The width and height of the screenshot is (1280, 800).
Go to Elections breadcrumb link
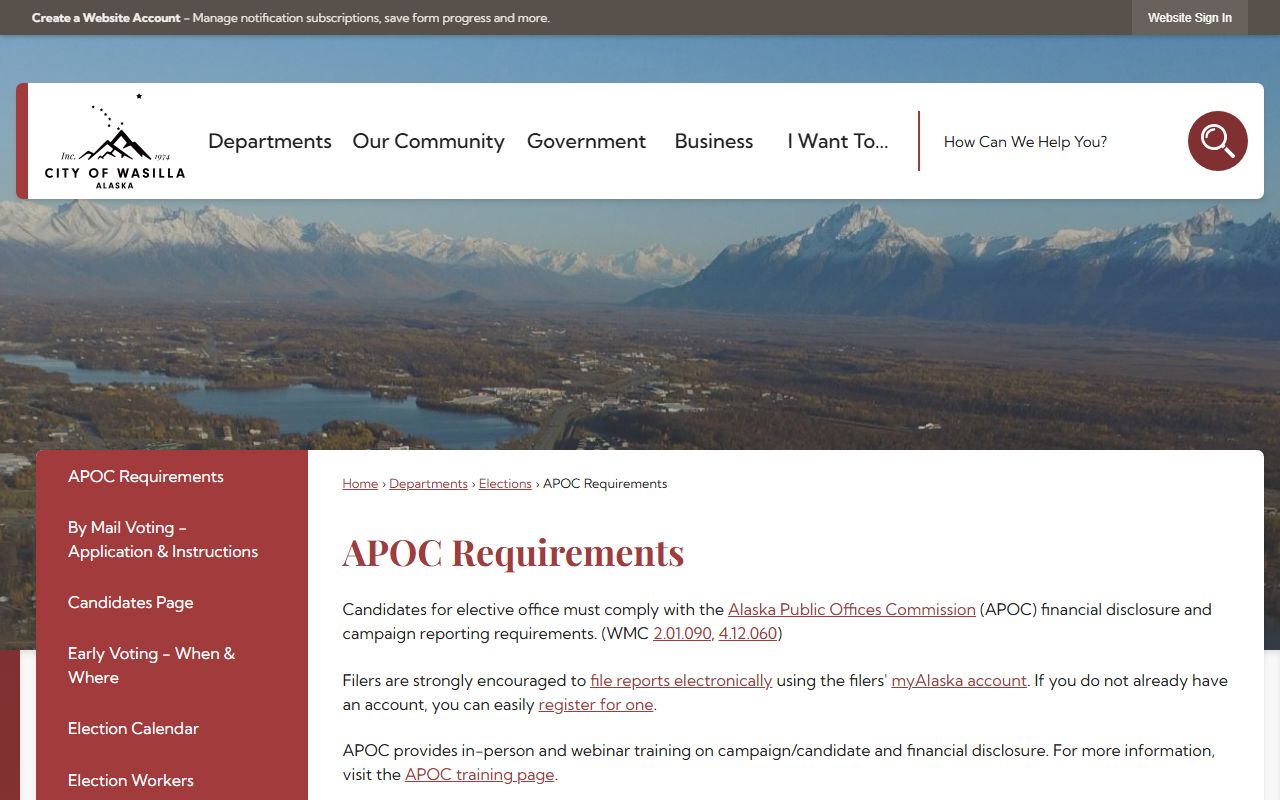point(505,484)
